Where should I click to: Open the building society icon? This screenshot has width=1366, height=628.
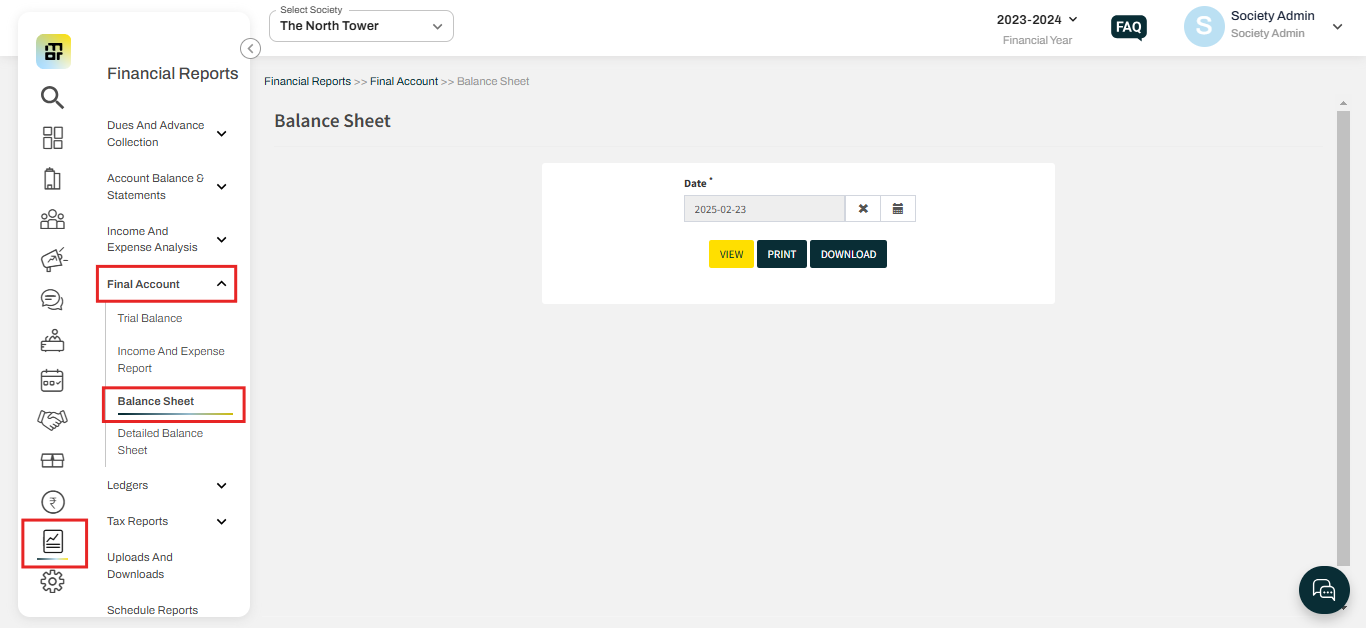(52, 179)
